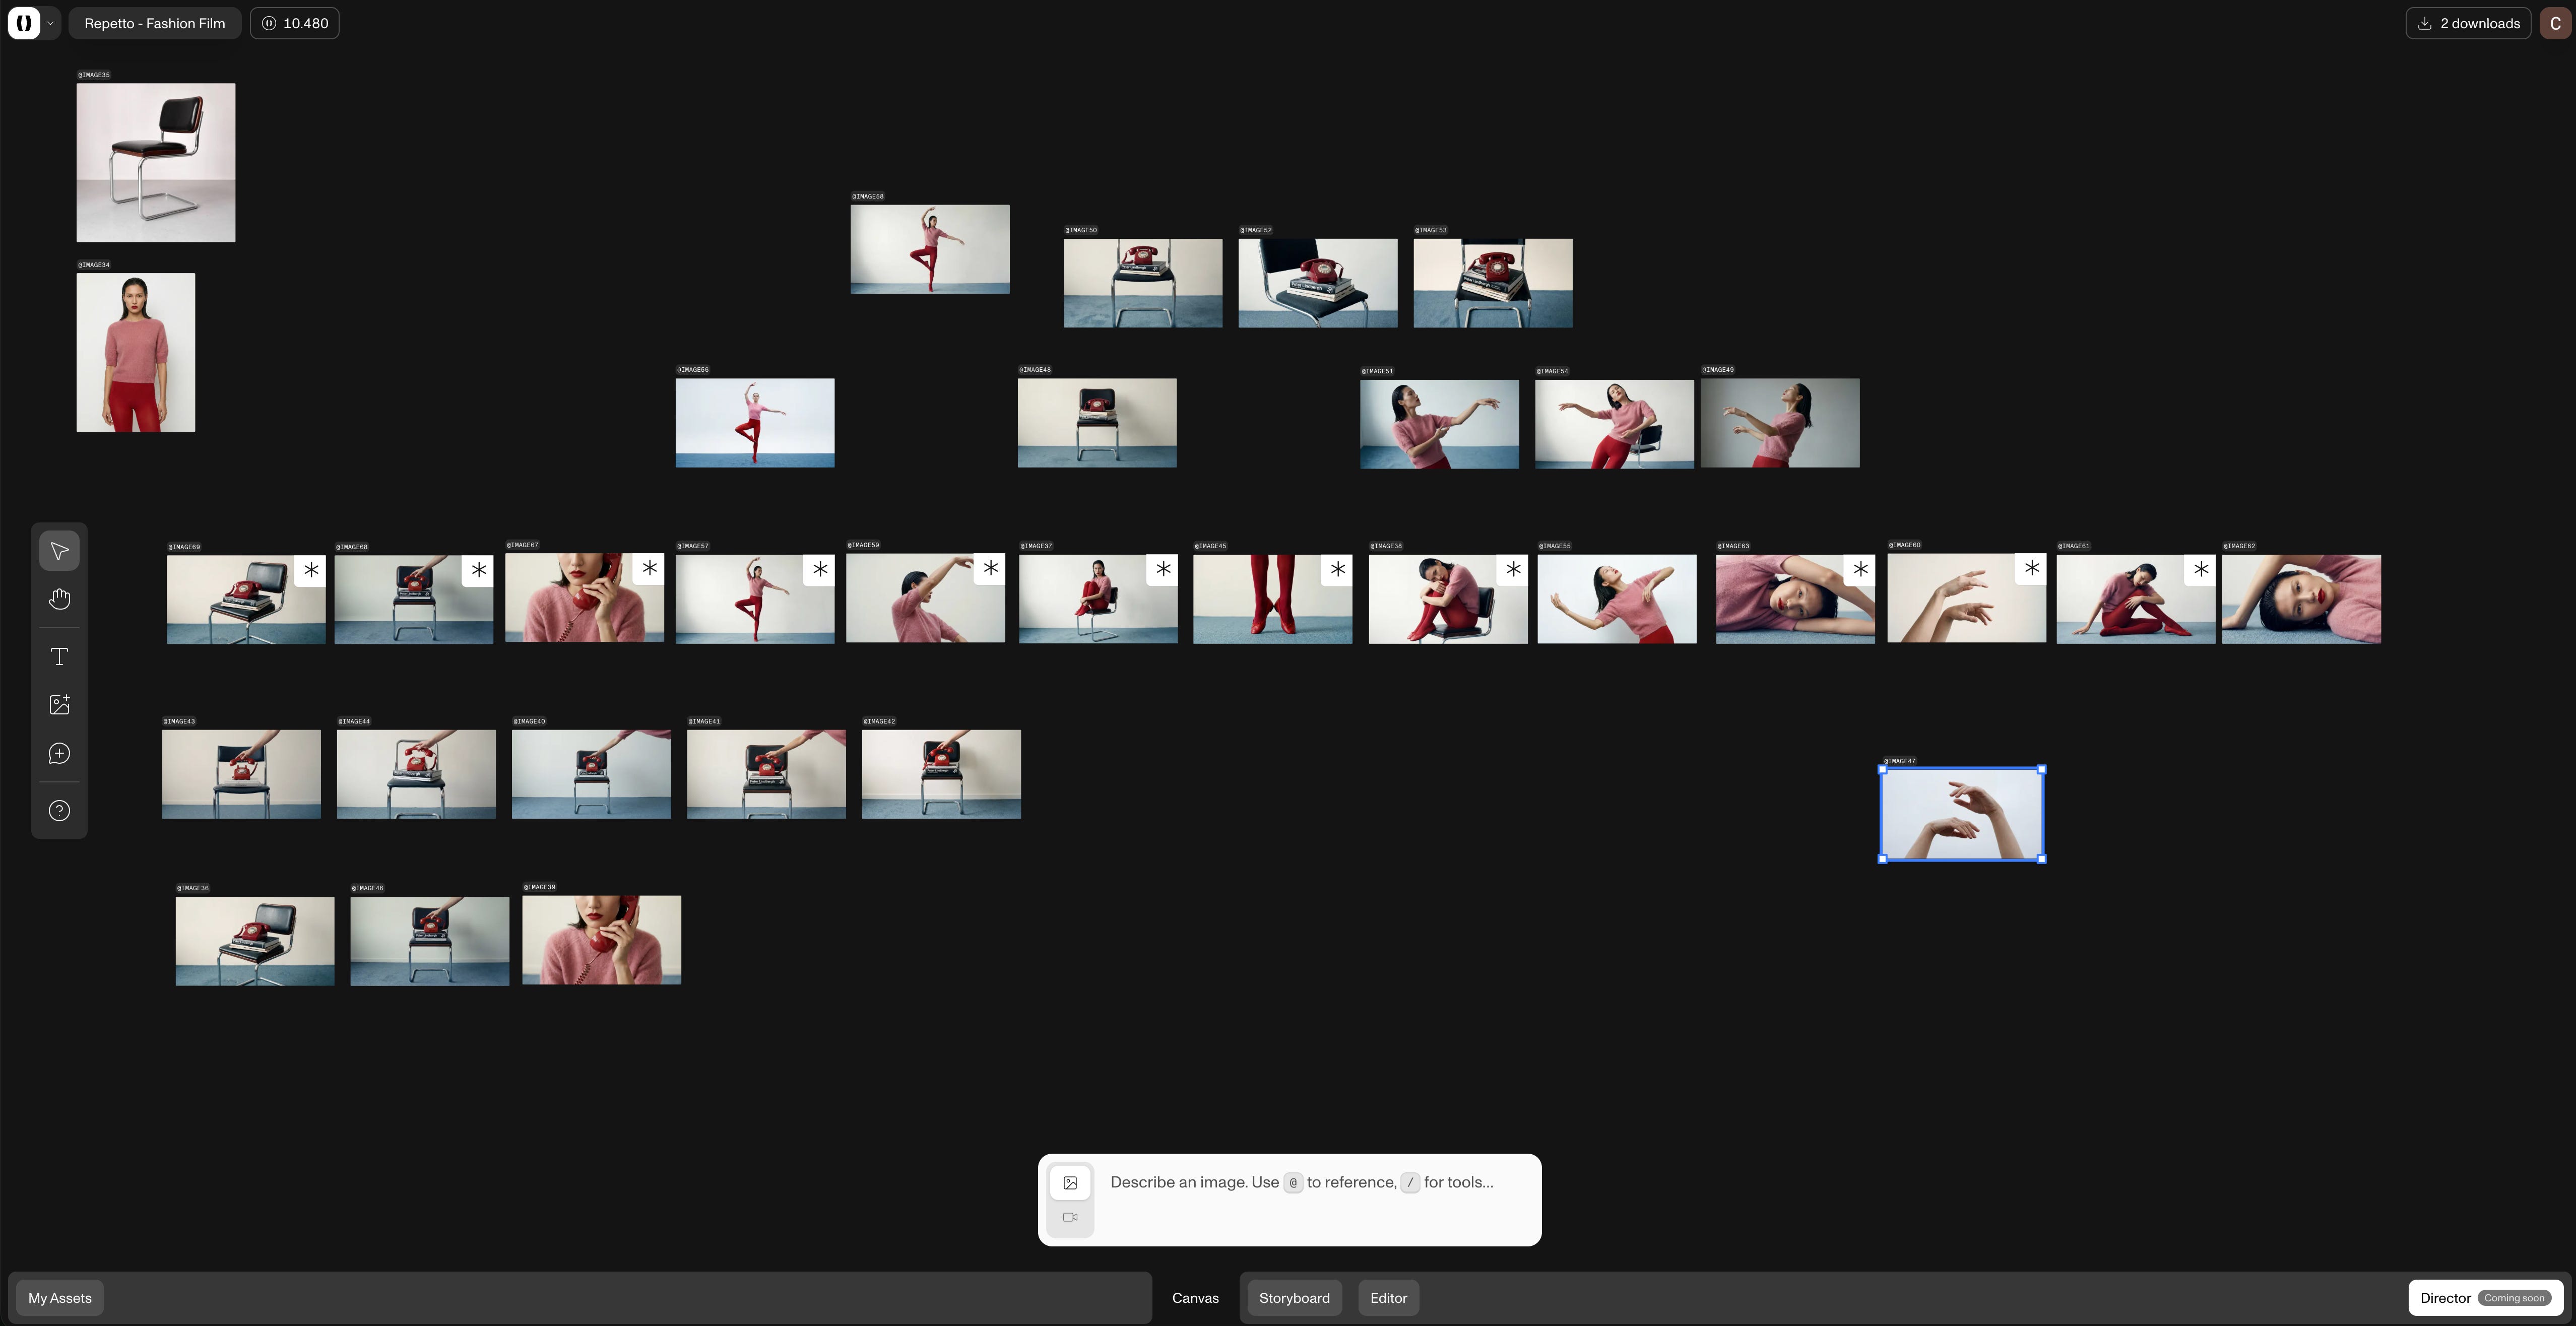This screenshot has height=1326, width=2576.
Task: Click the add image tool icon
Action: point(59,705)
